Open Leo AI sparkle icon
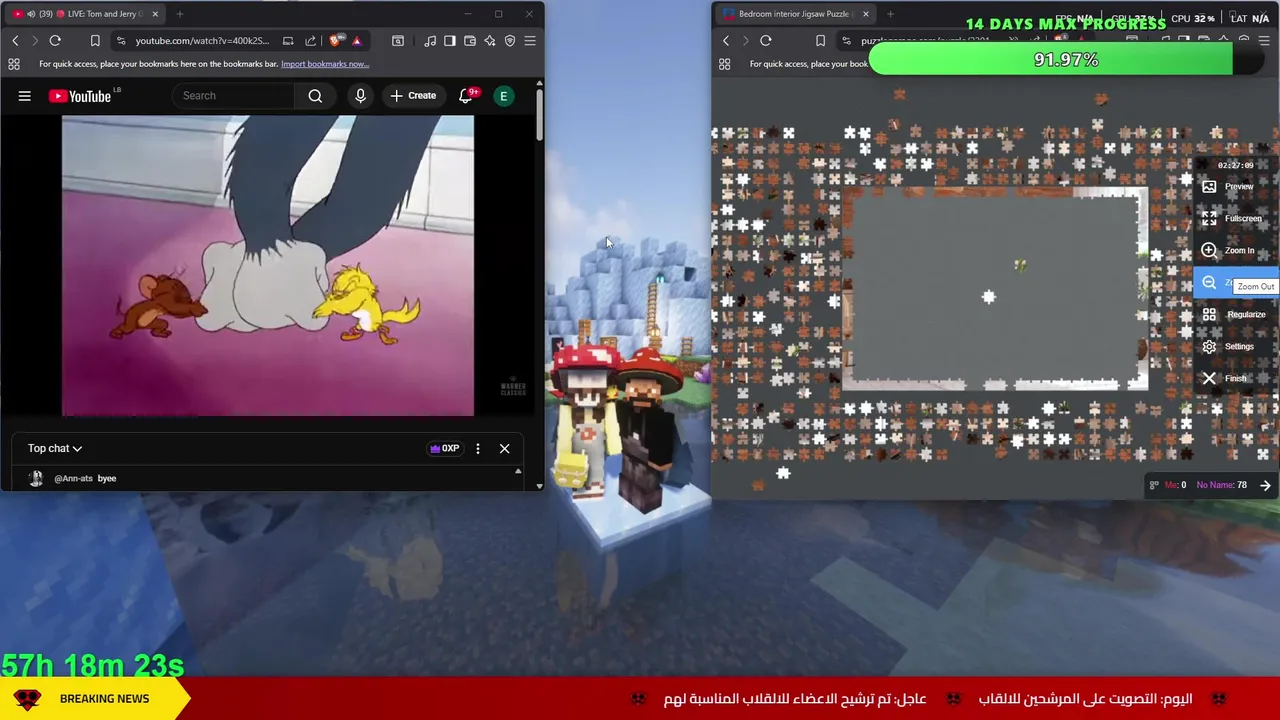The height and width of the screenshot is (720, 1280). tap(490, 41)
